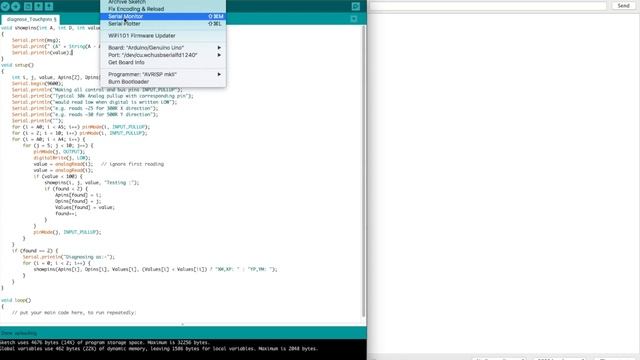
Task: Choose Get Board Info
Action: tap(163, 62)
